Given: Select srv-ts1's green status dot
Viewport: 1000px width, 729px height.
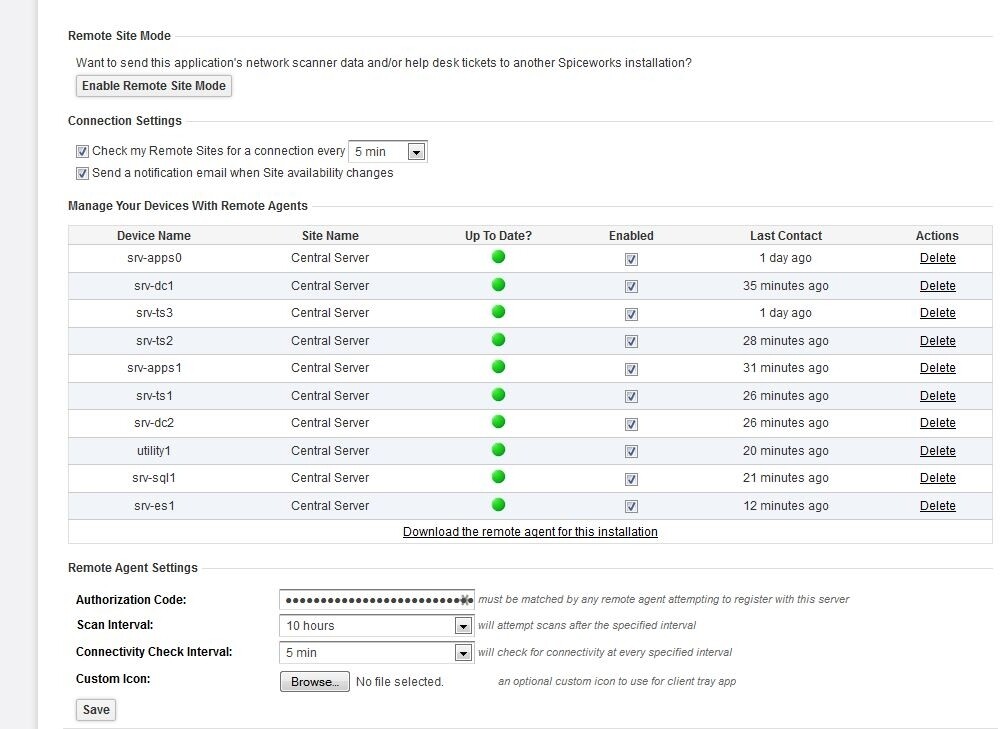Looking at the screenshot, I should point(497,395).
